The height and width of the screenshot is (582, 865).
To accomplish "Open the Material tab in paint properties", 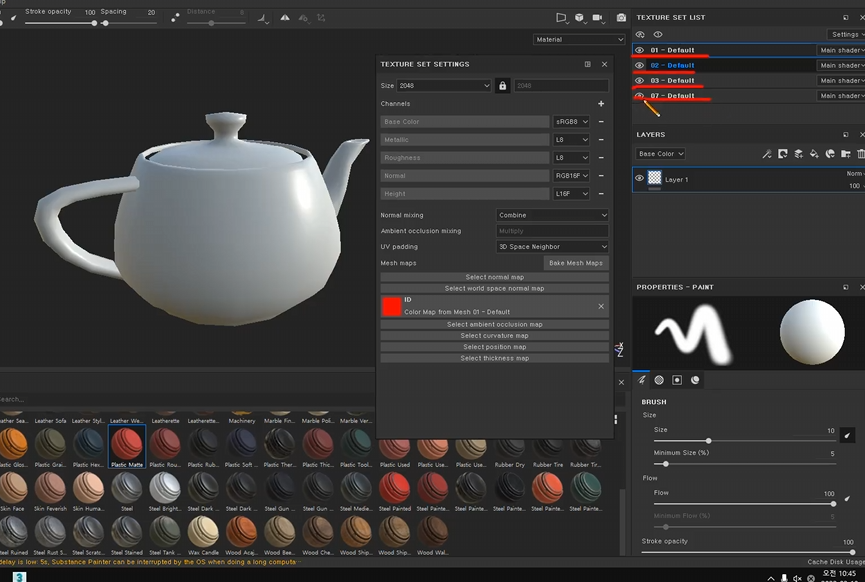I will pos(695,380).
